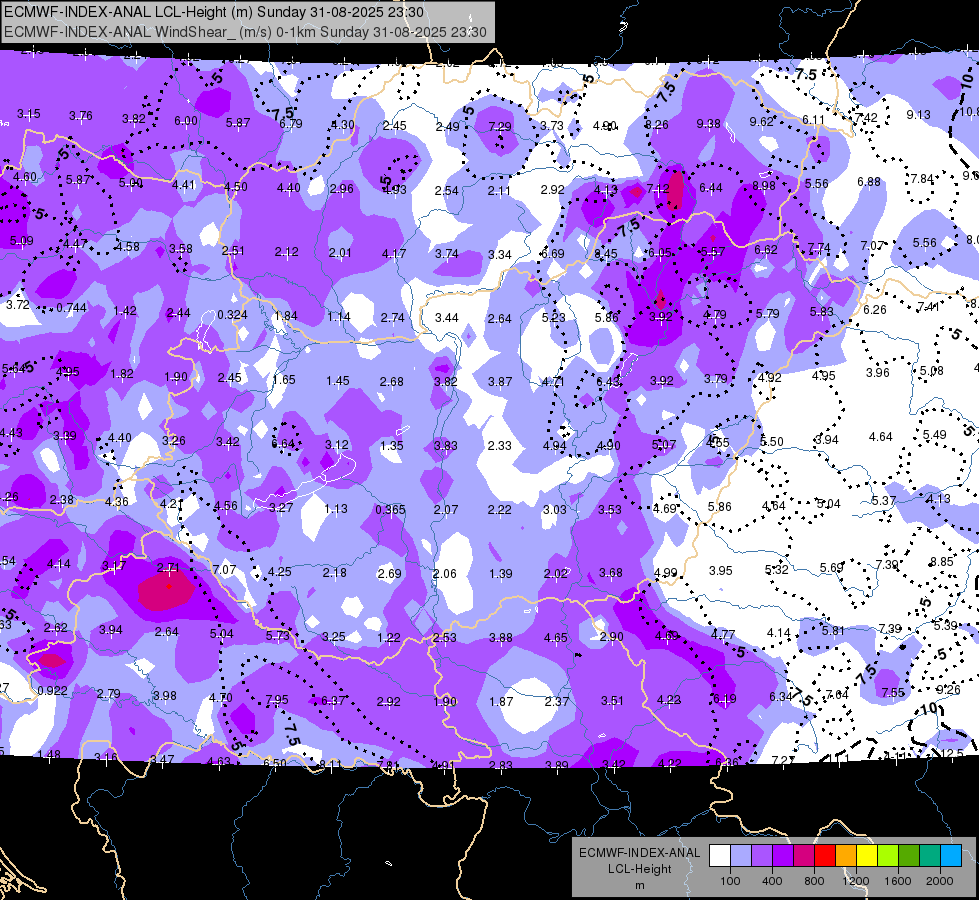Screen dimensions: 979x900
Task: Click the light blue legend swatch
Action: tap(741, 856)
